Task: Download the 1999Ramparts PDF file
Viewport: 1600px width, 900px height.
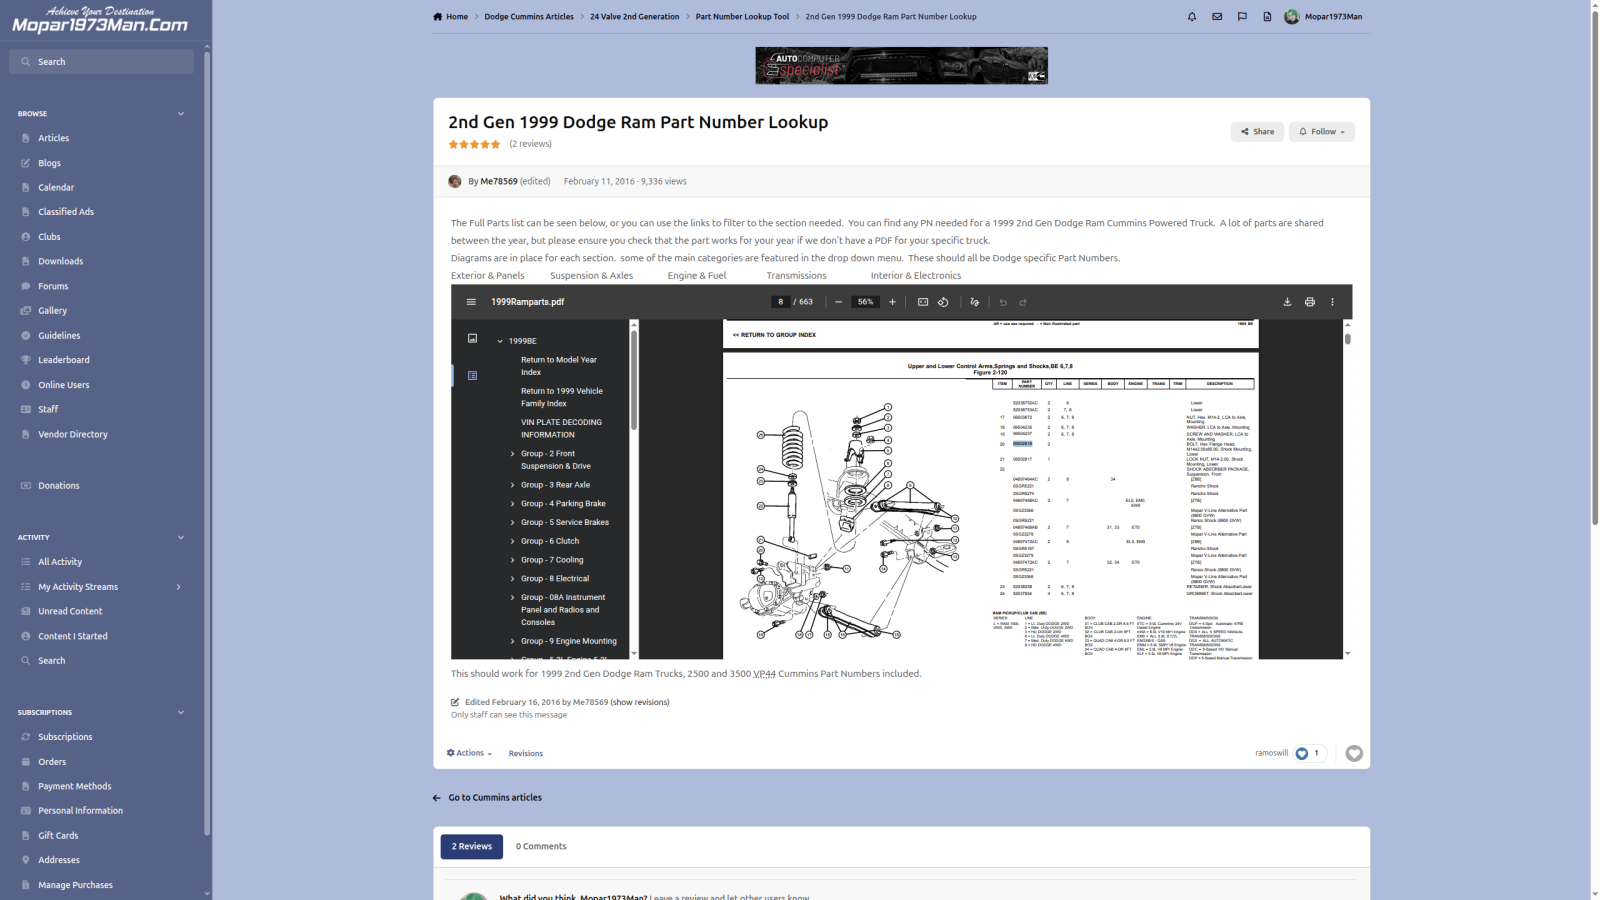Action: (1287, 302)
